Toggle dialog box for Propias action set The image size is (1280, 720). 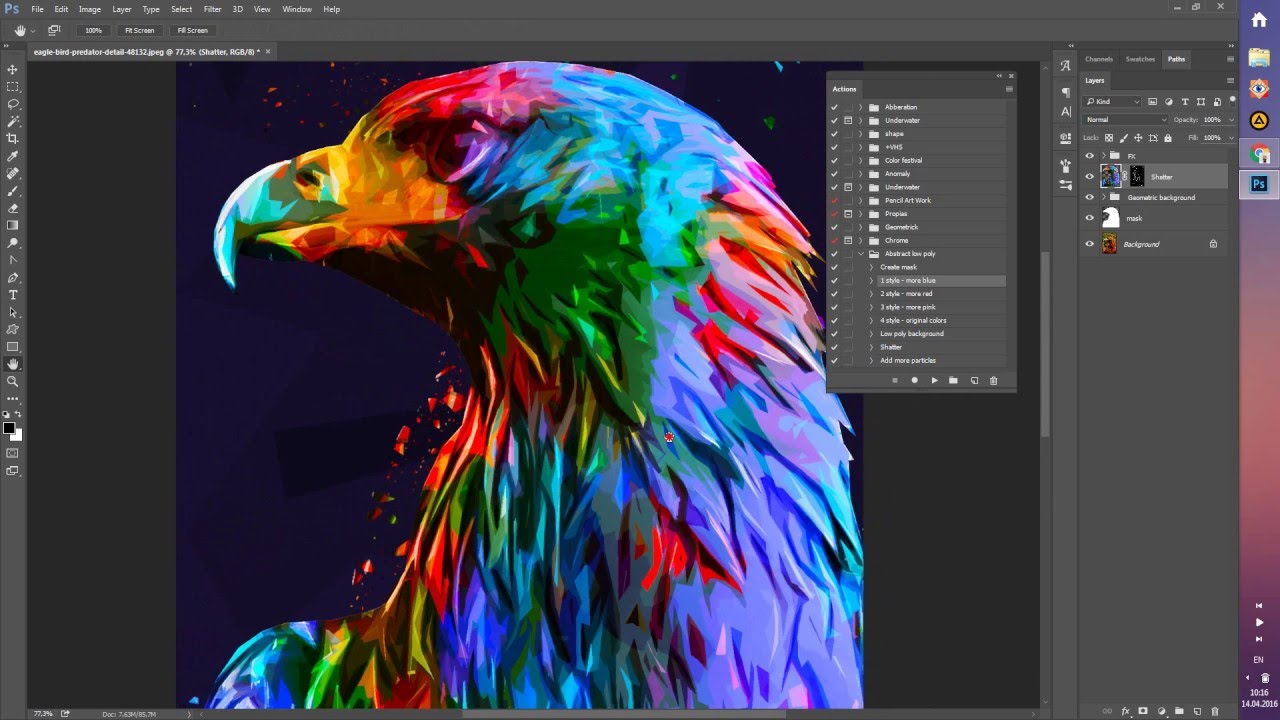[x=848, y=214]
